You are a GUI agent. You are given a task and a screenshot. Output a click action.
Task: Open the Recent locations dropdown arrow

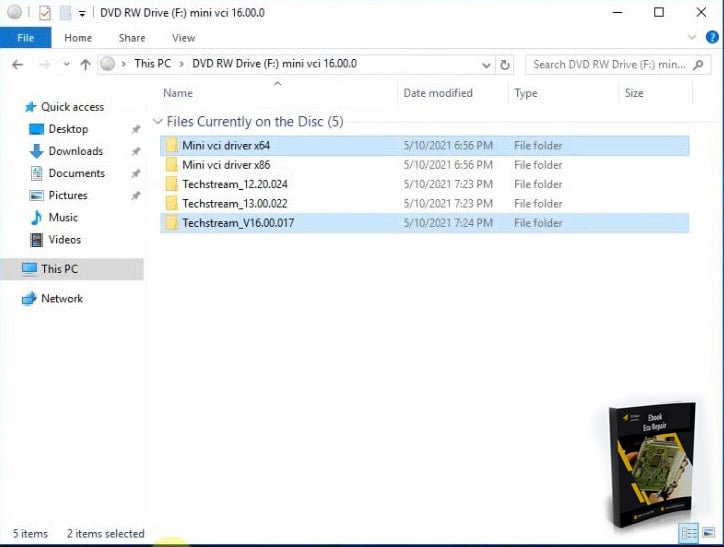coord(66,64)
